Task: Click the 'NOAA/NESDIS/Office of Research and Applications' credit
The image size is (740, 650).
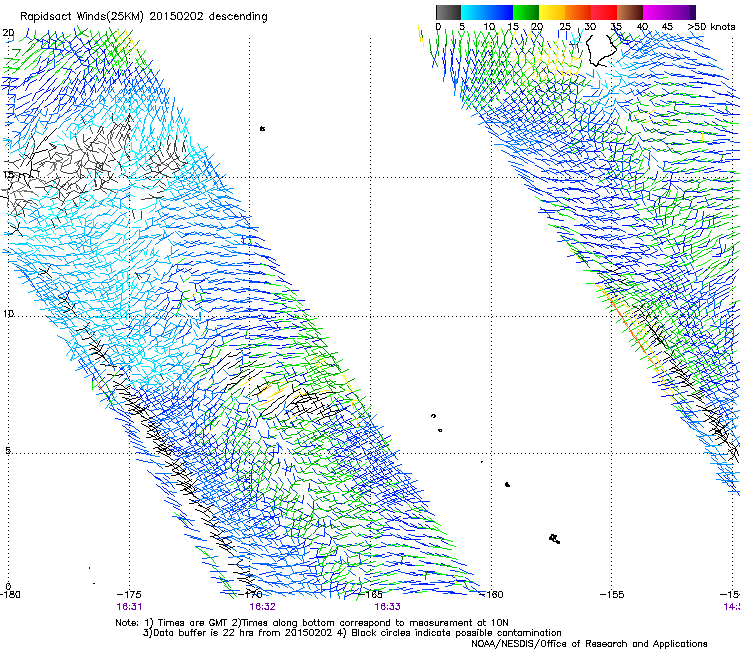Action: pos(589,644)
